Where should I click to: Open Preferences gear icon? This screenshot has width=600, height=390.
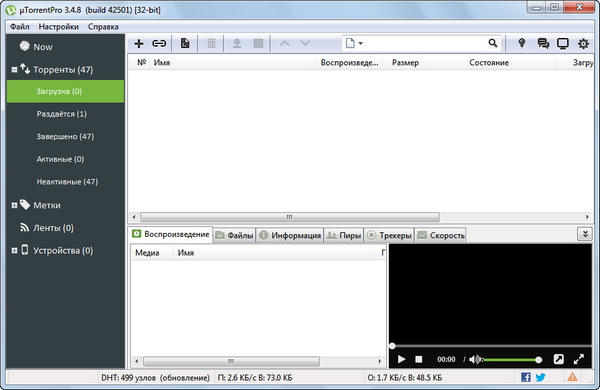coord(583,44)
